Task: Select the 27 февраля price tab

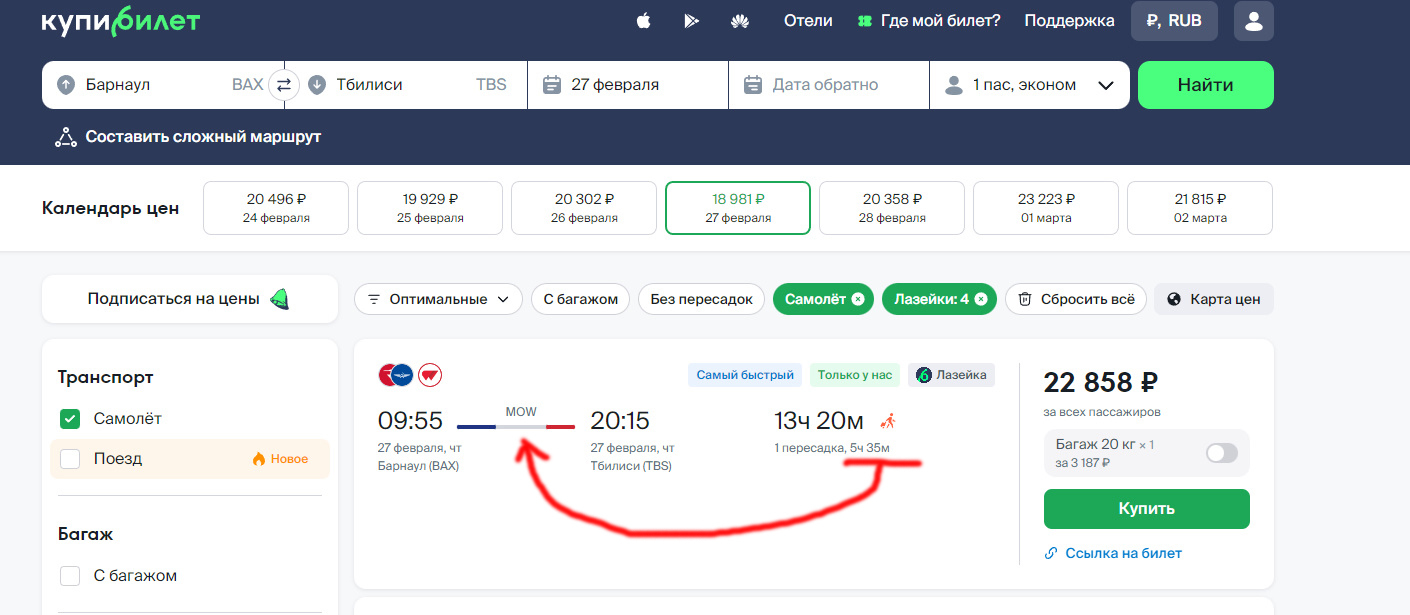Action: point(738,208)
